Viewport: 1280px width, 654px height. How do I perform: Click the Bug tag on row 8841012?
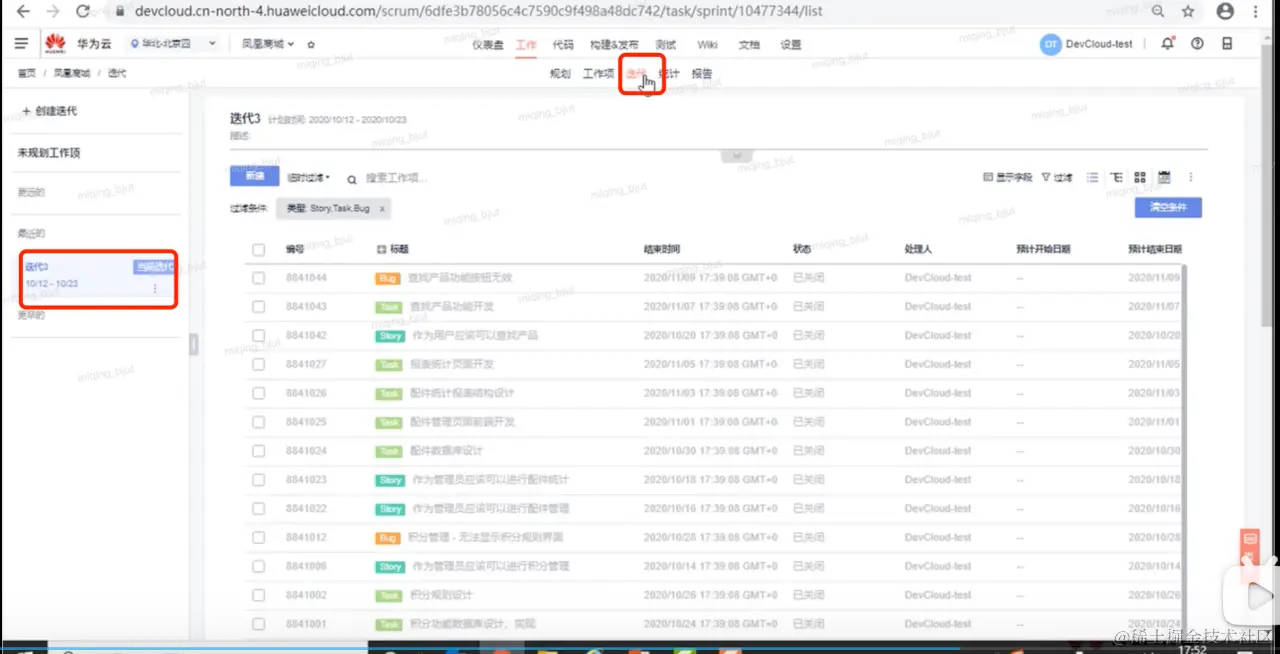(388, 538)
